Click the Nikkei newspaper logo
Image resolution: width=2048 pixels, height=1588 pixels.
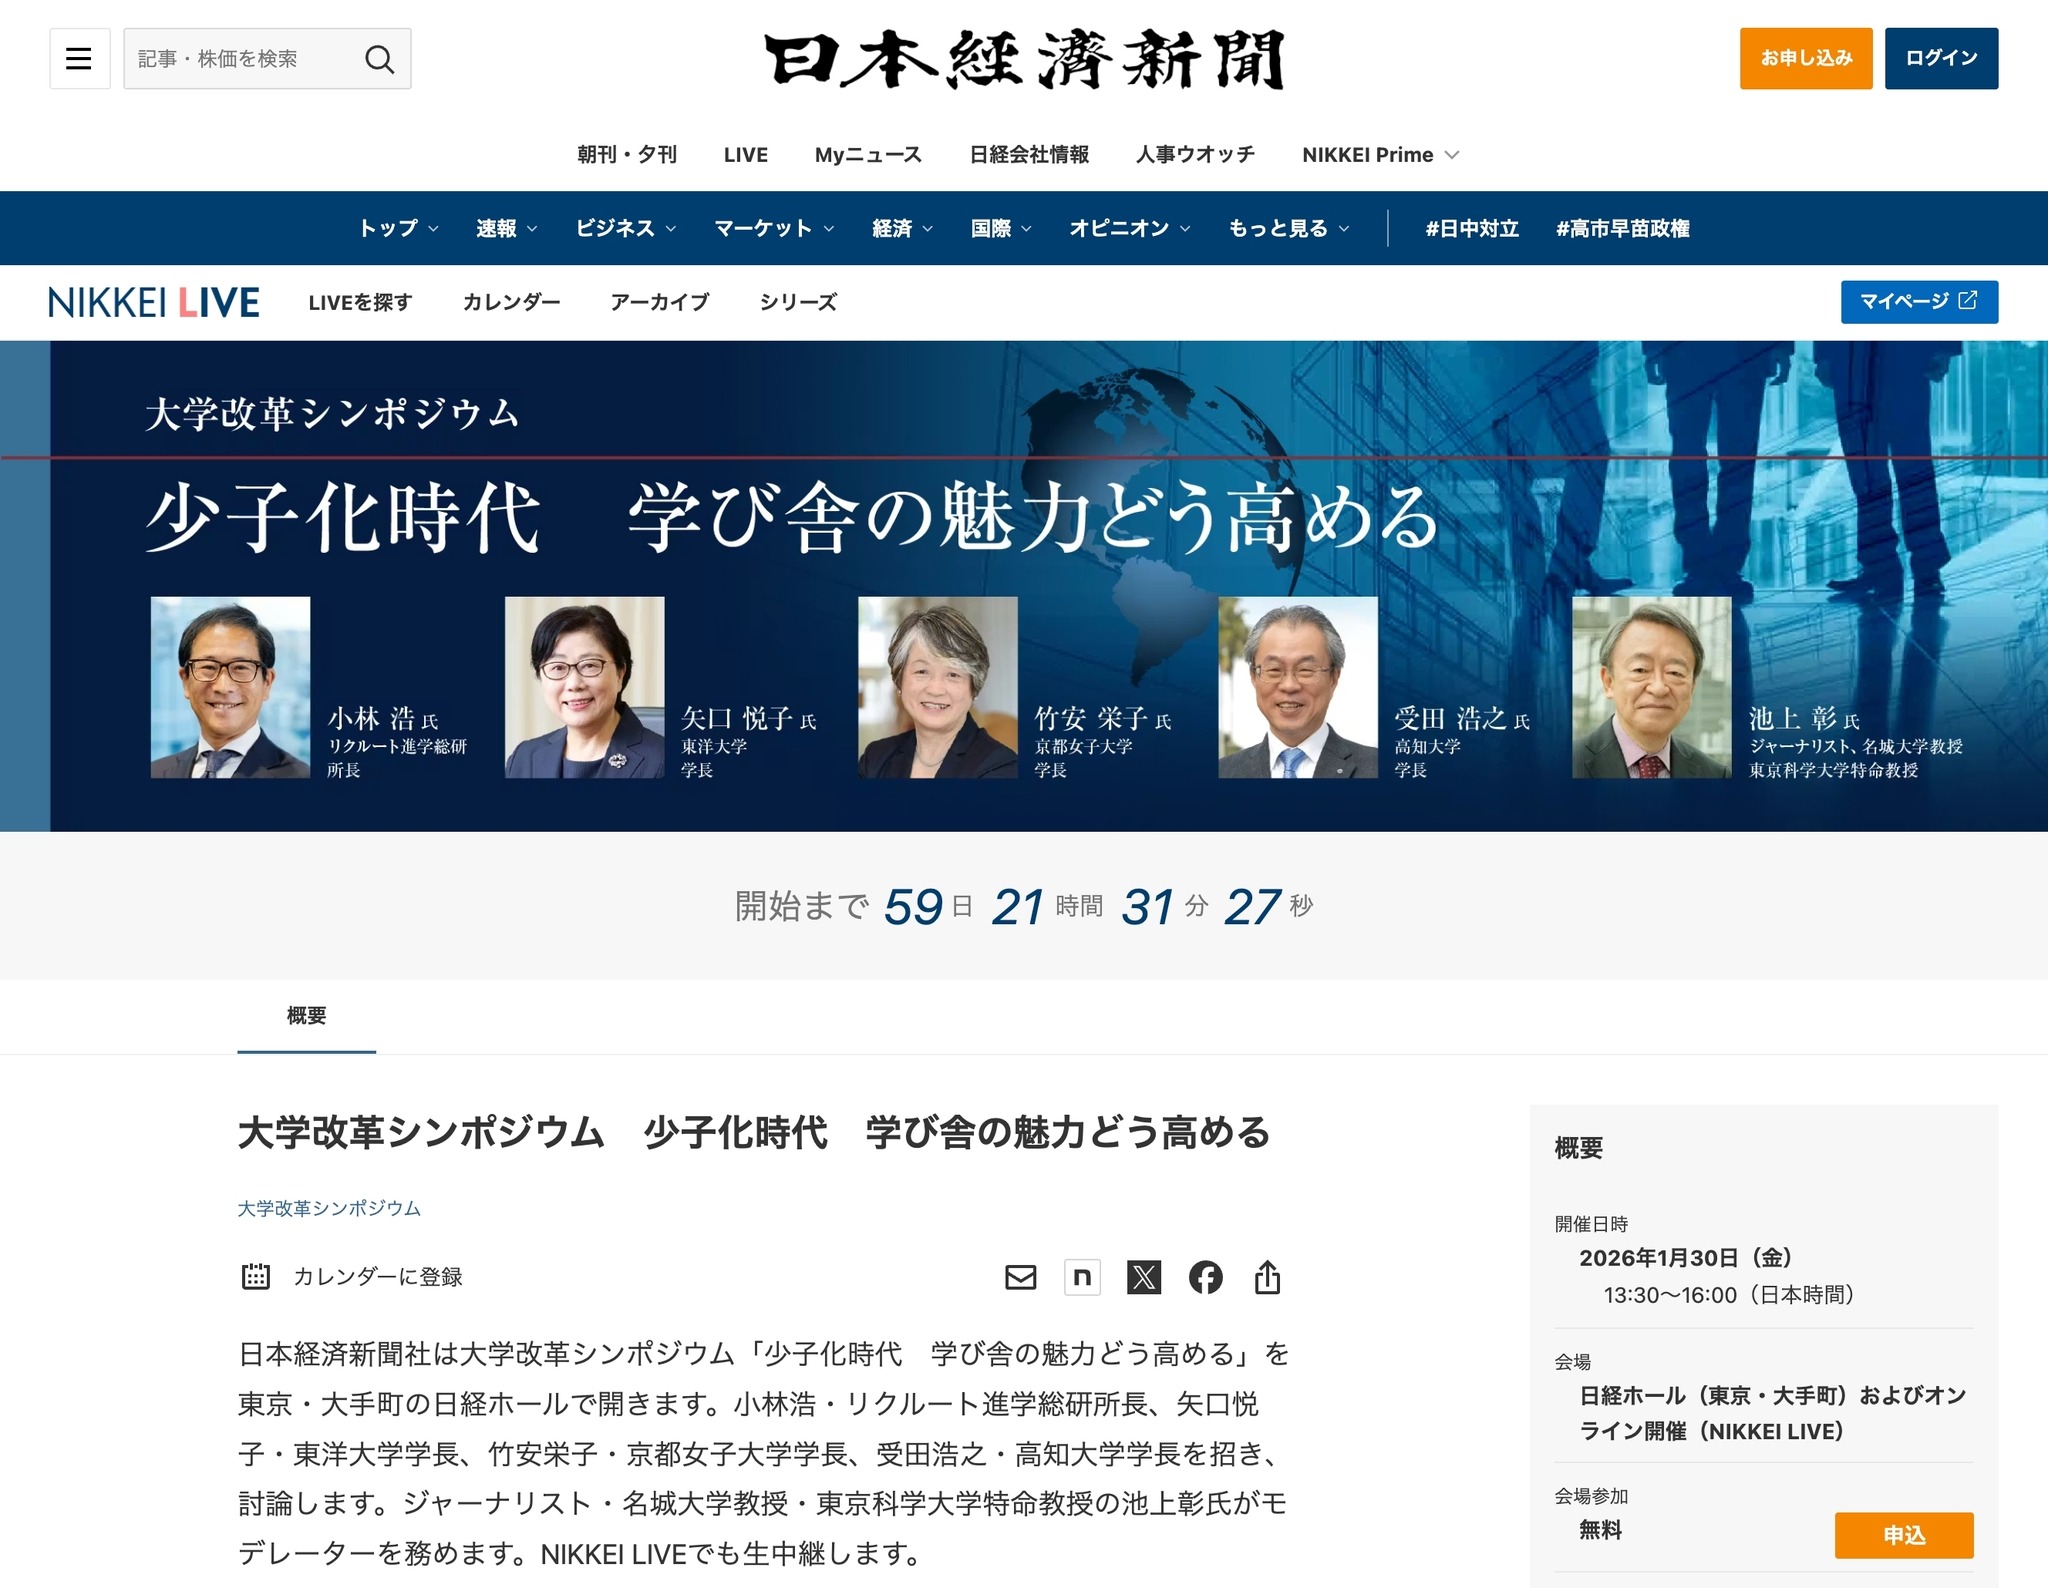coord(1024,59)
